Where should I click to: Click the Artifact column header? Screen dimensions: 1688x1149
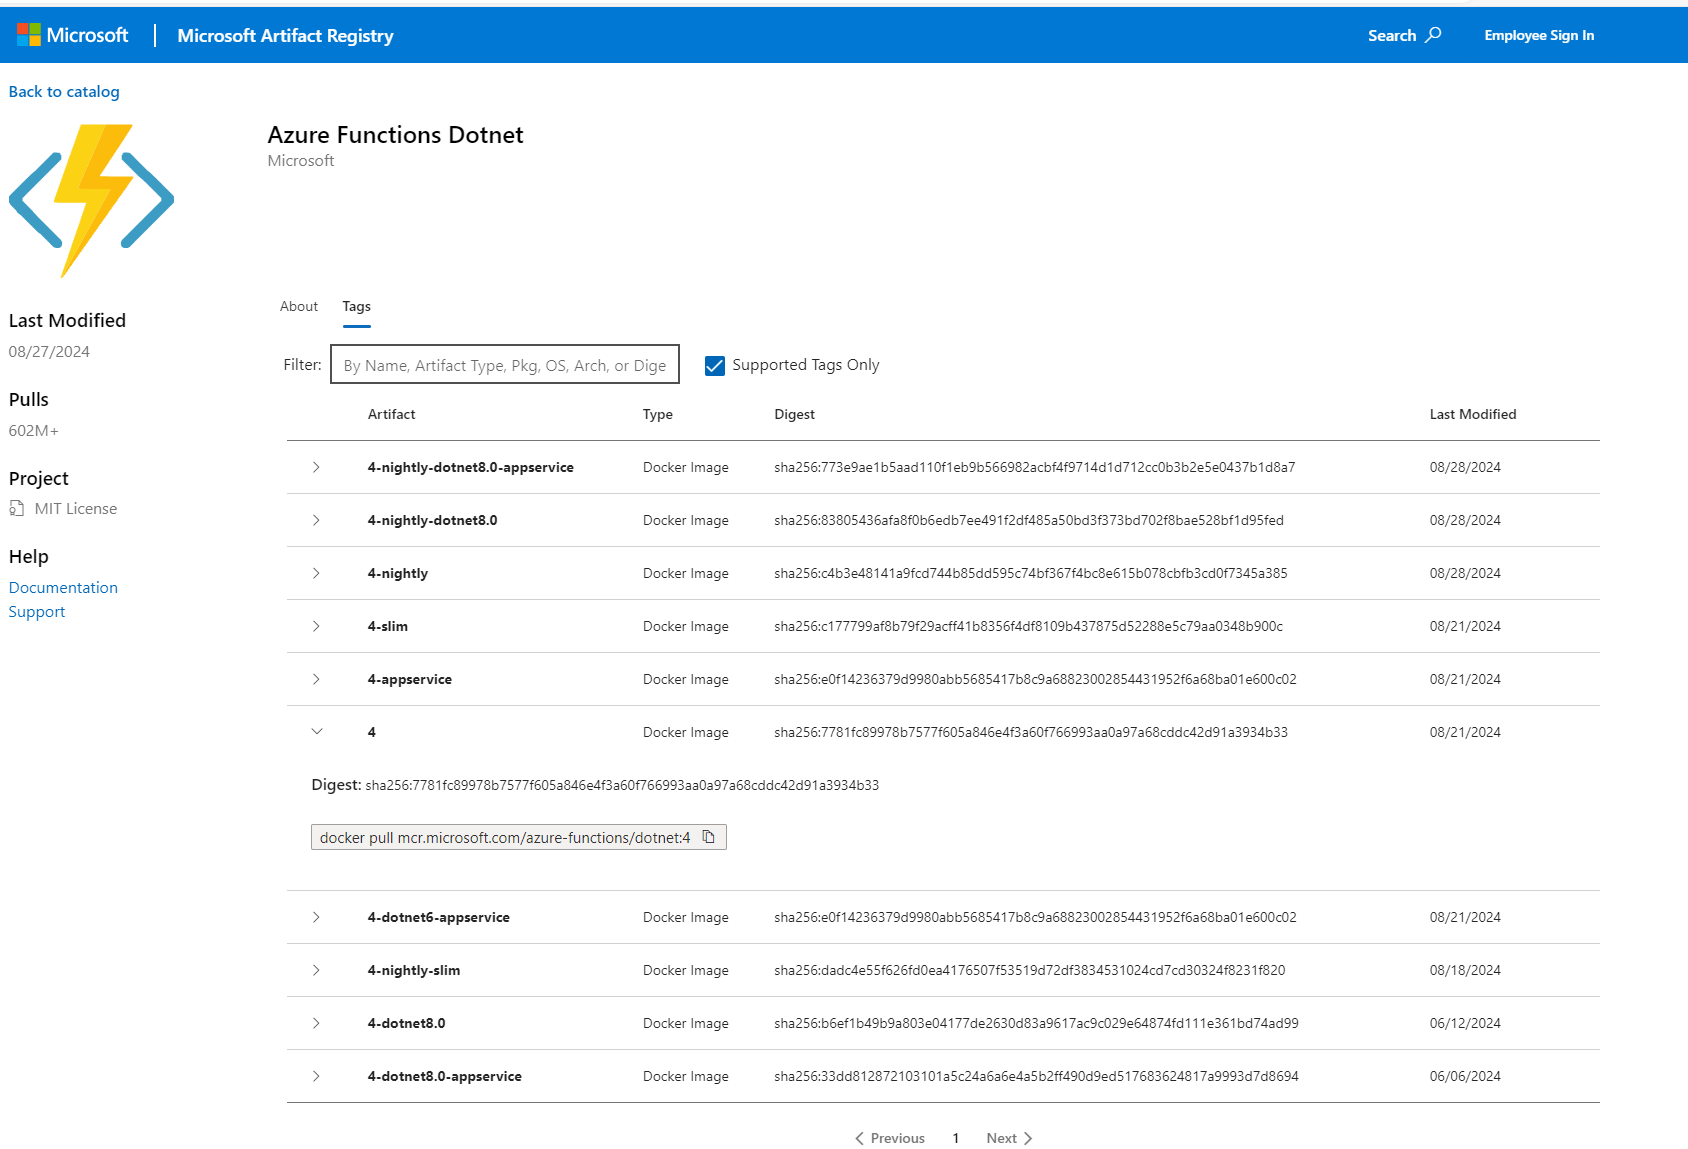tap(391, 414)
